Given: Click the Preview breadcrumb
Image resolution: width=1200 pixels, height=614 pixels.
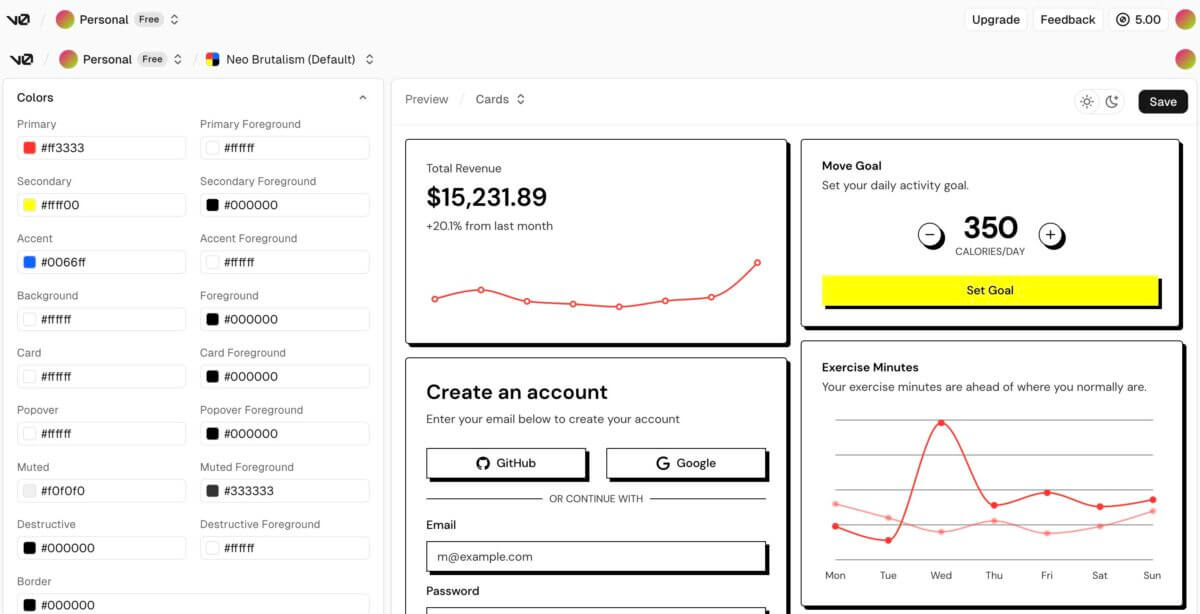Looking at the screenshot, I should [x=426, y=99].
